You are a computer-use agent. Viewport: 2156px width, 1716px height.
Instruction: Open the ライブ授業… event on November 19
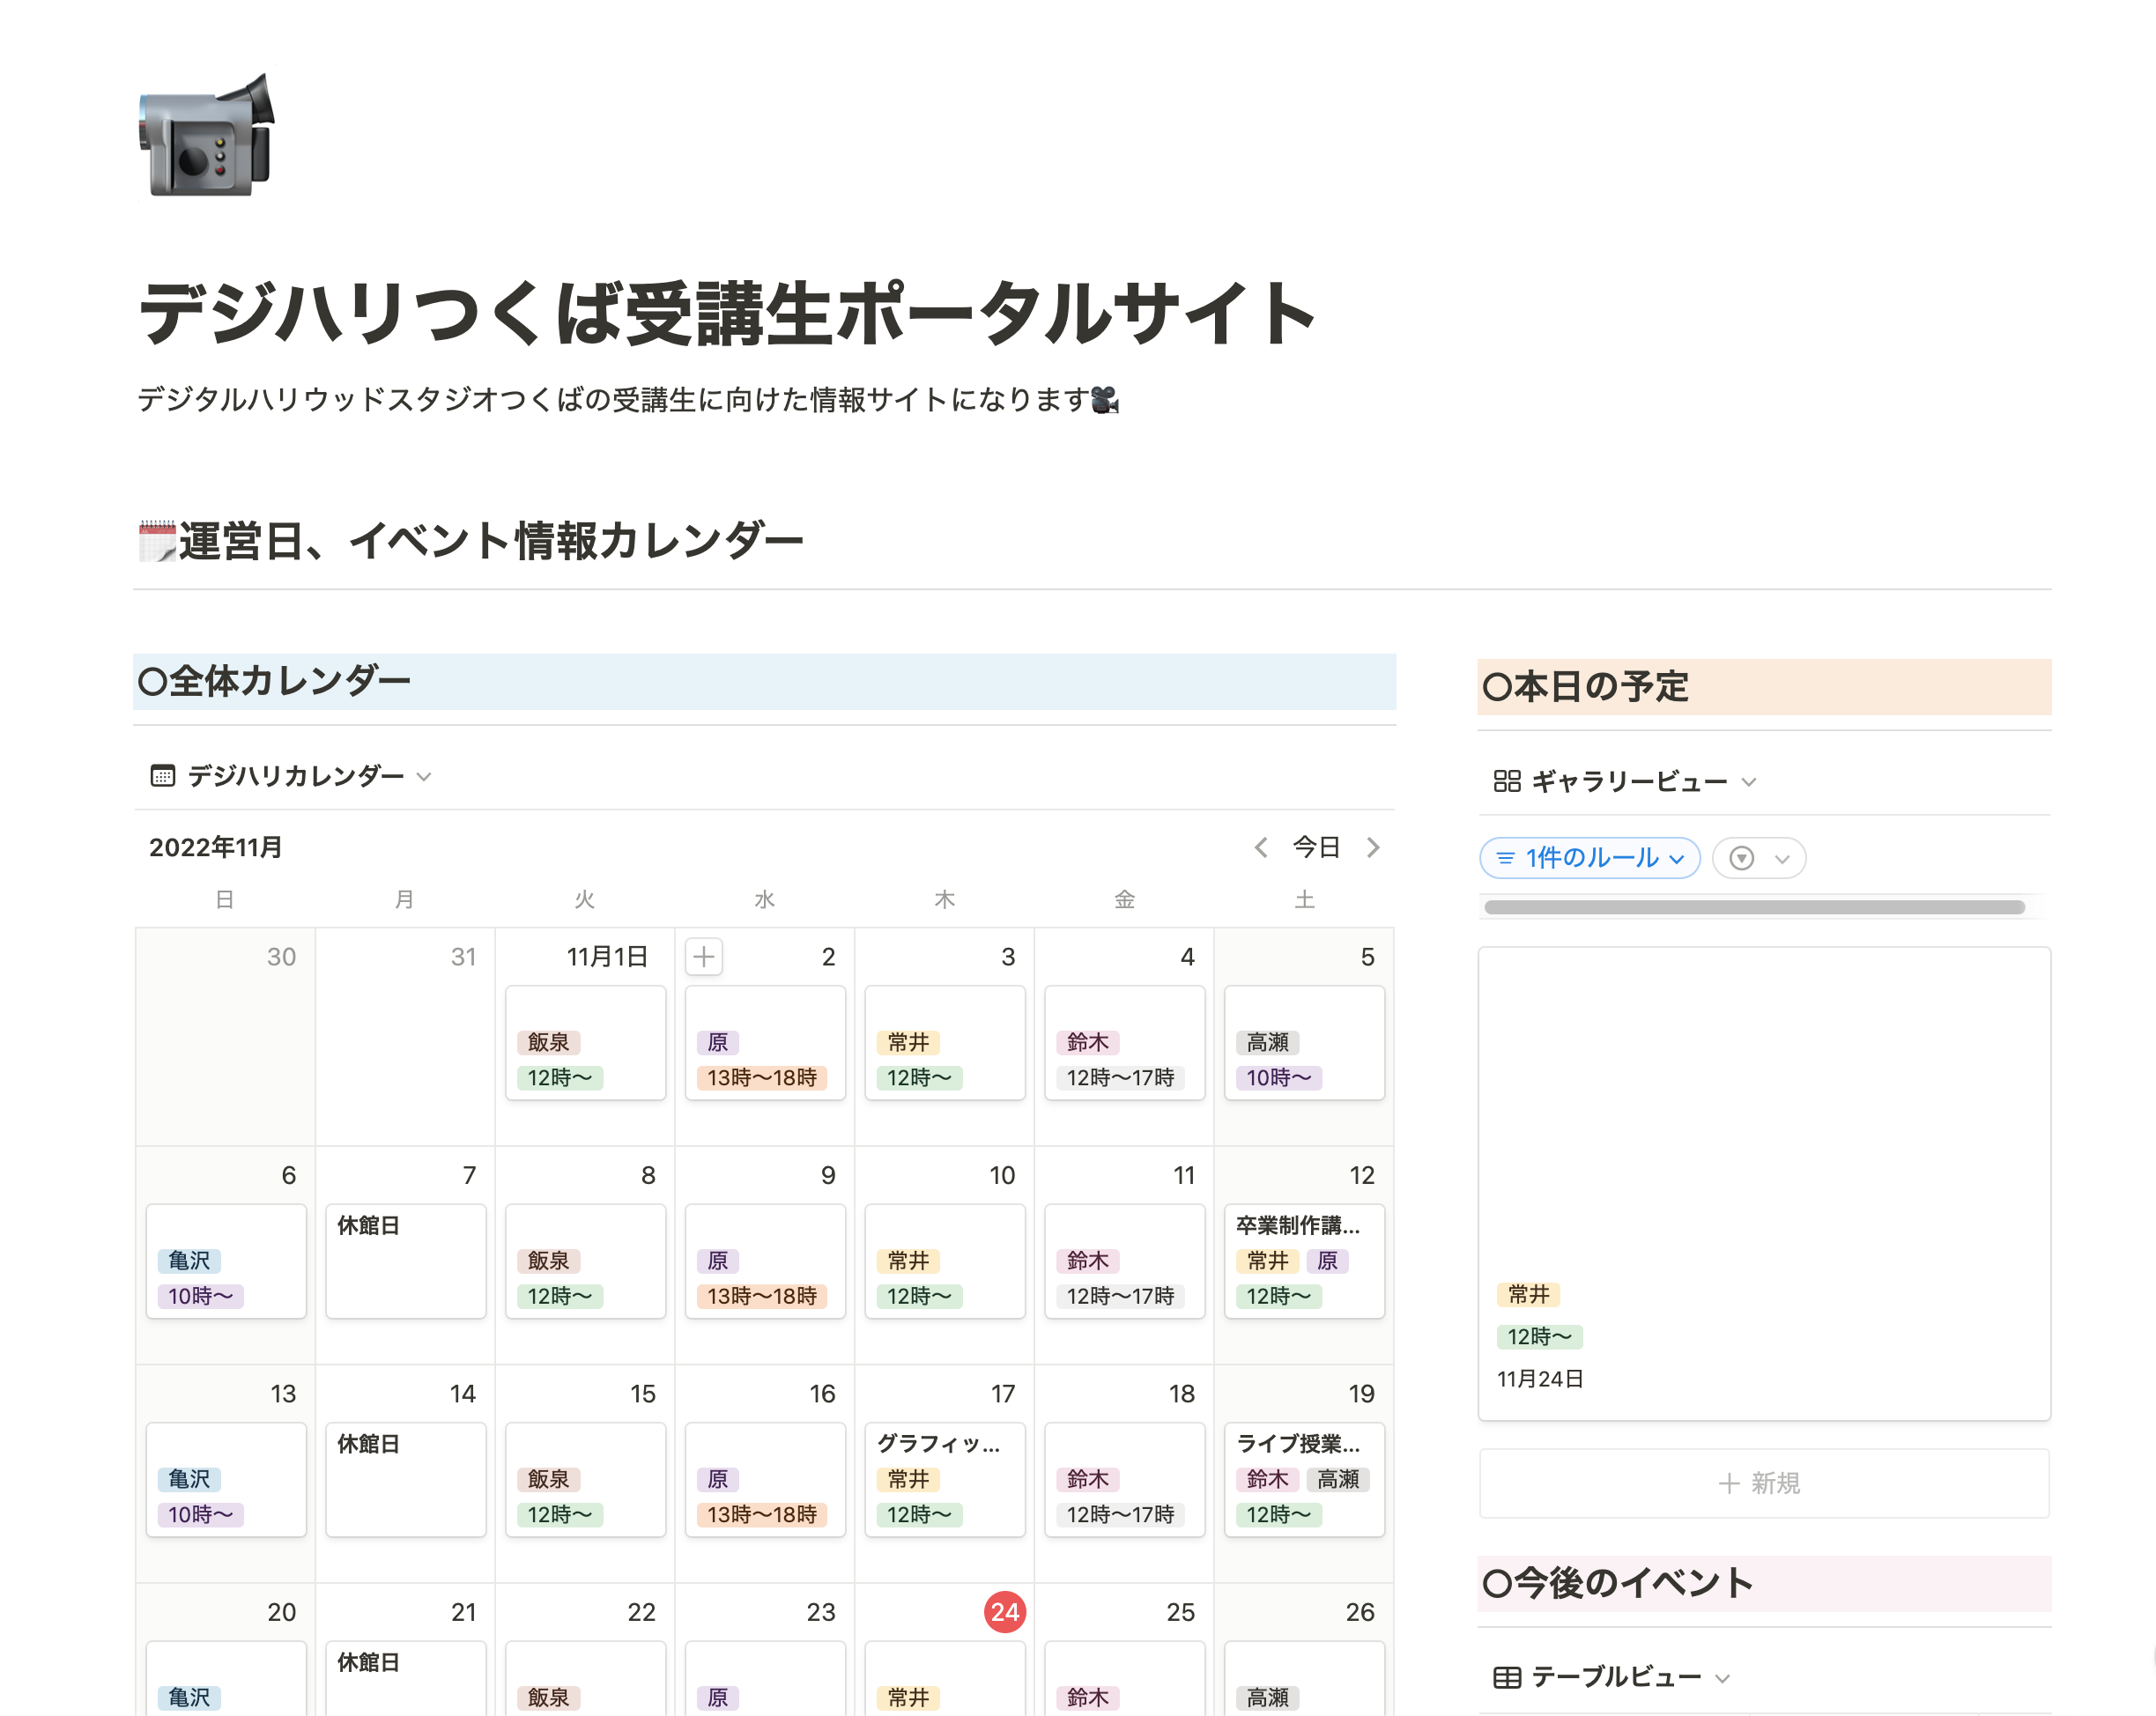pyautogui.click(x=1304, y=1480)
